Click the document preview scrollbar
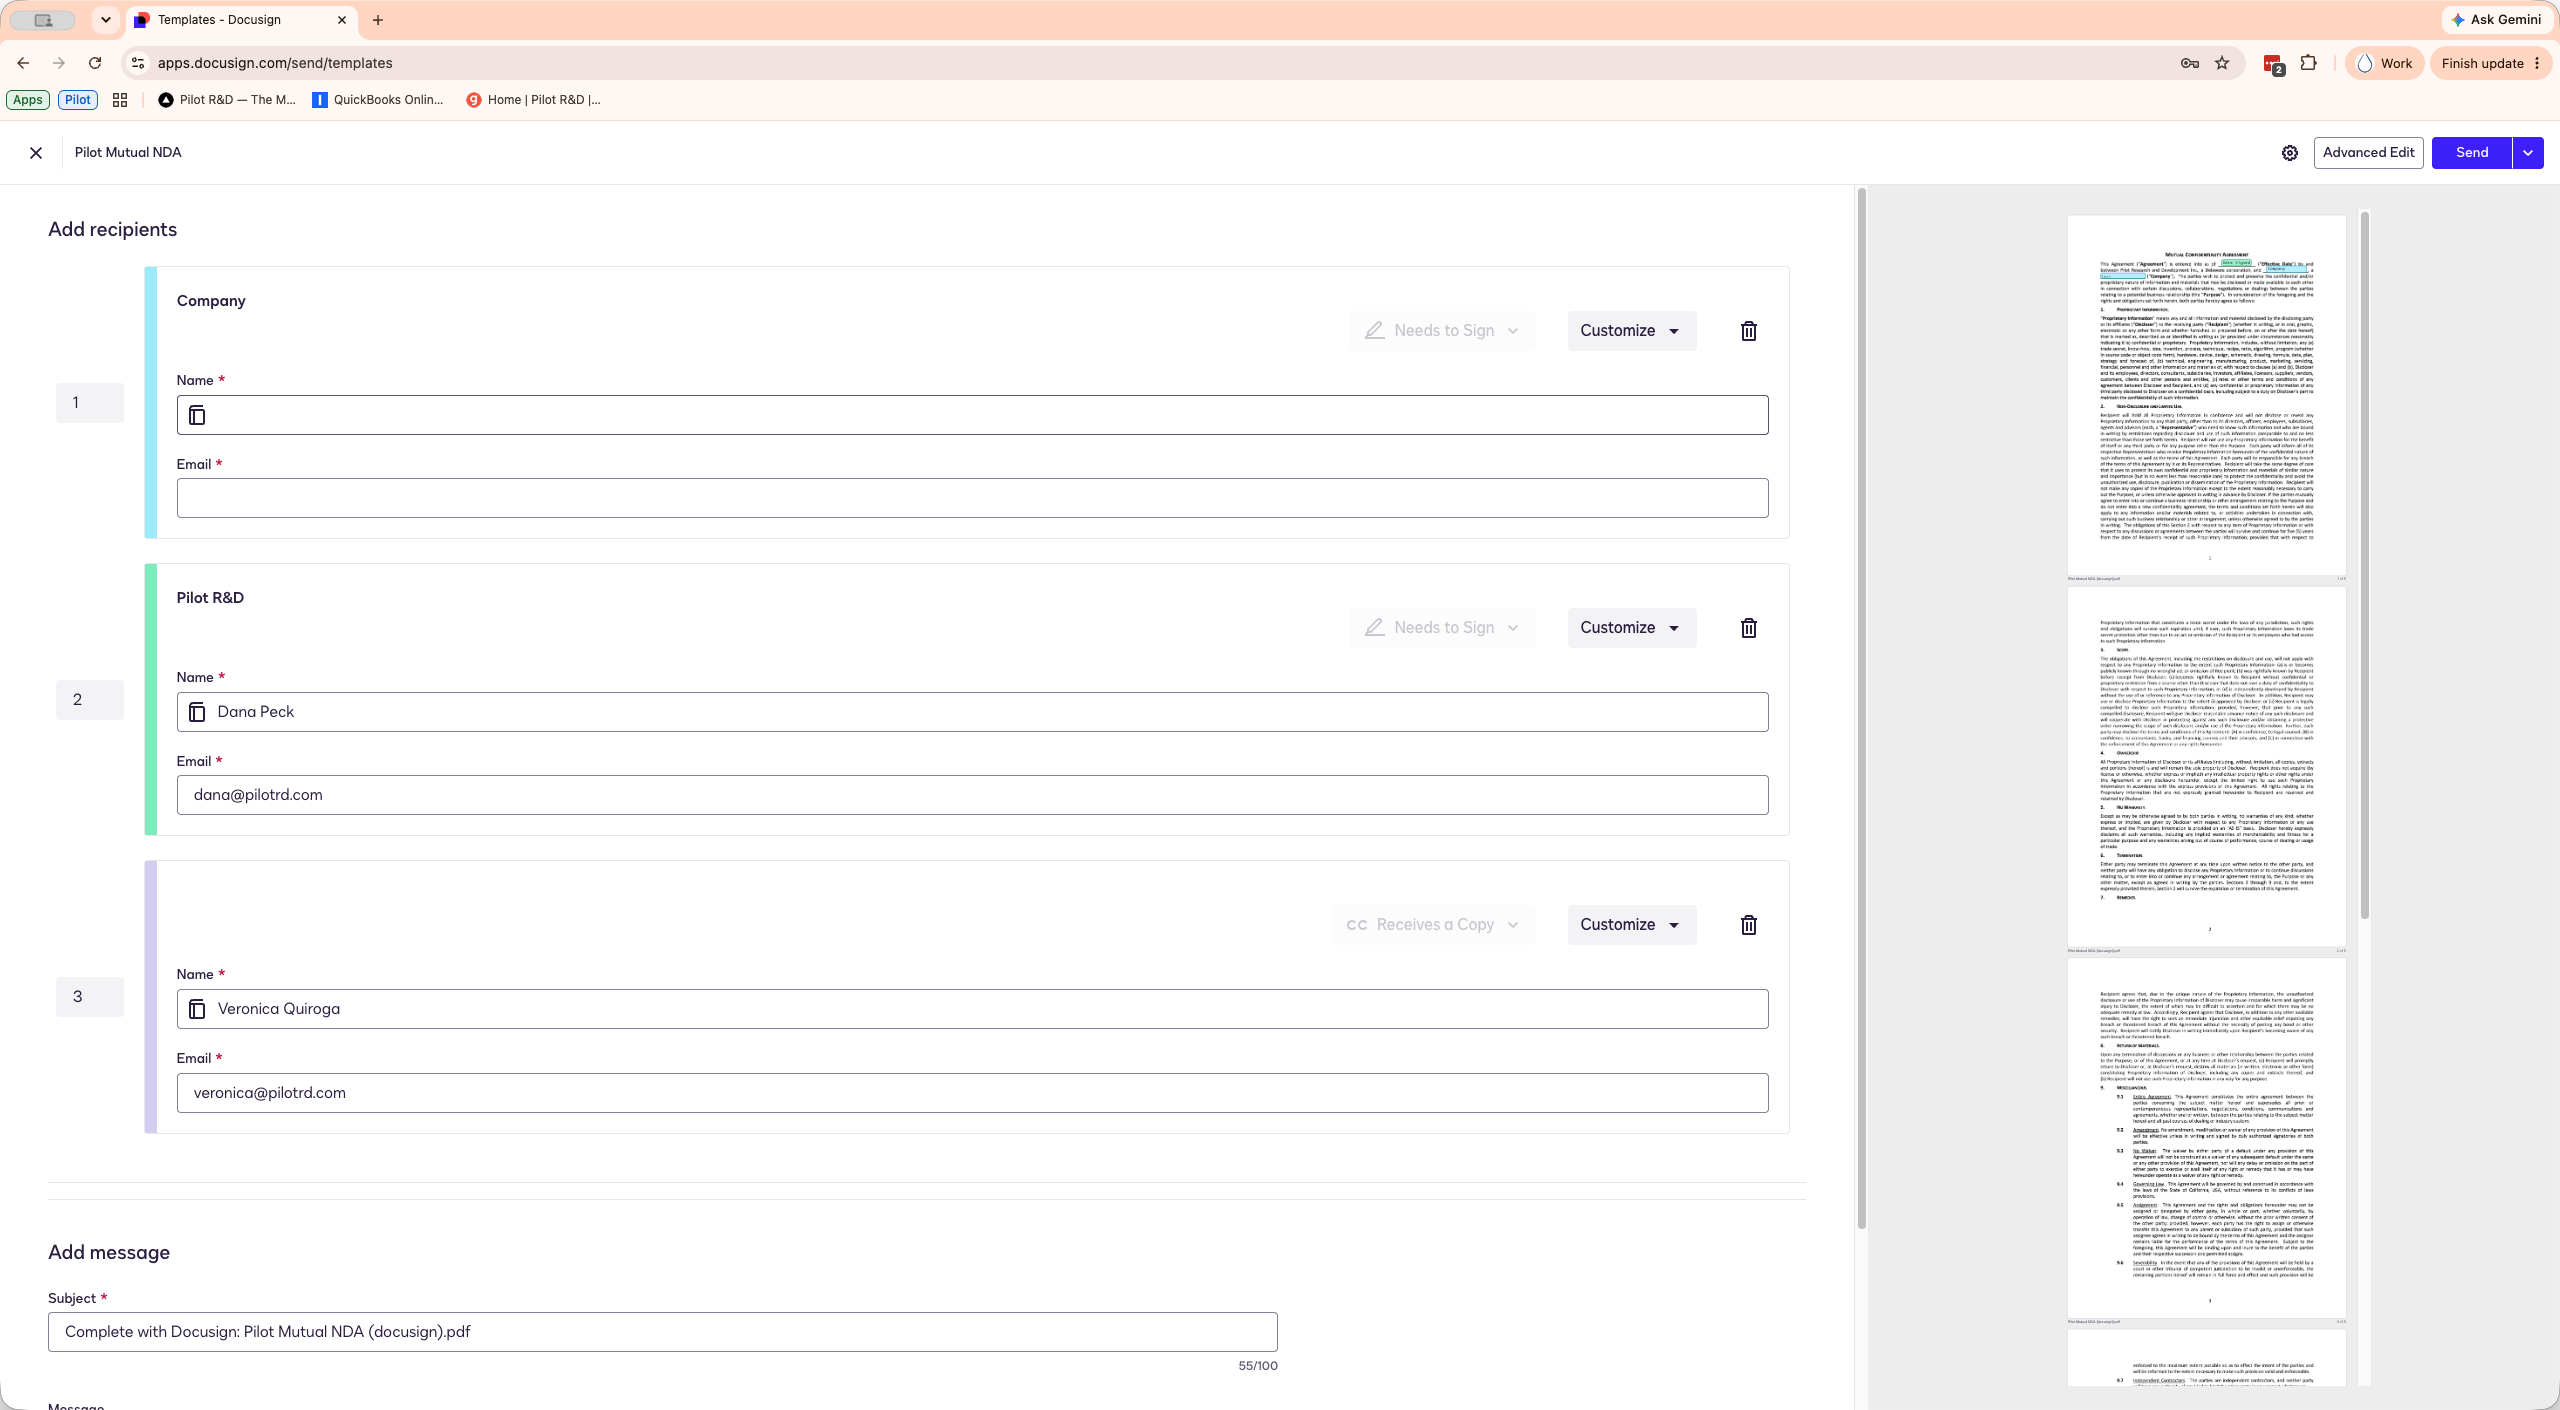 (2365, 565)
